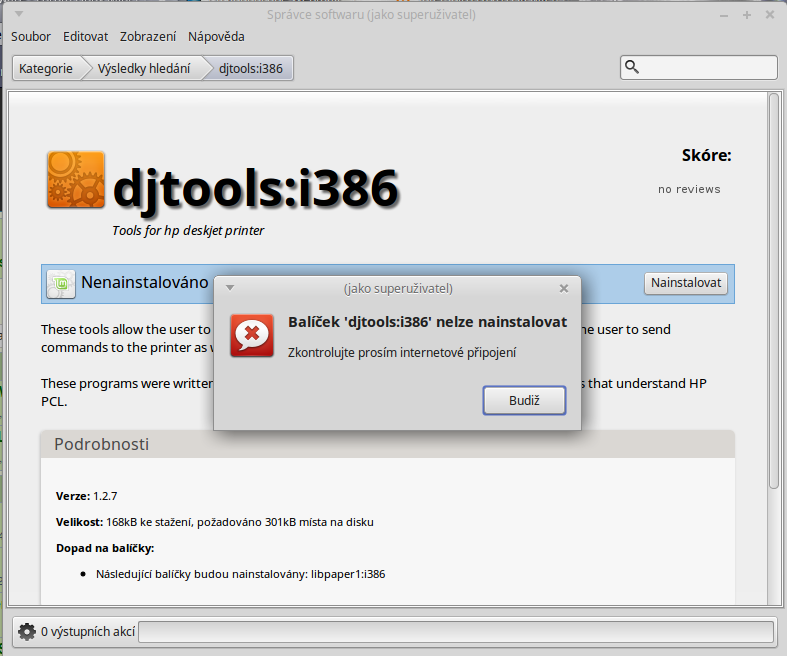Open the Nápověda menu

[x=216, y=37]
